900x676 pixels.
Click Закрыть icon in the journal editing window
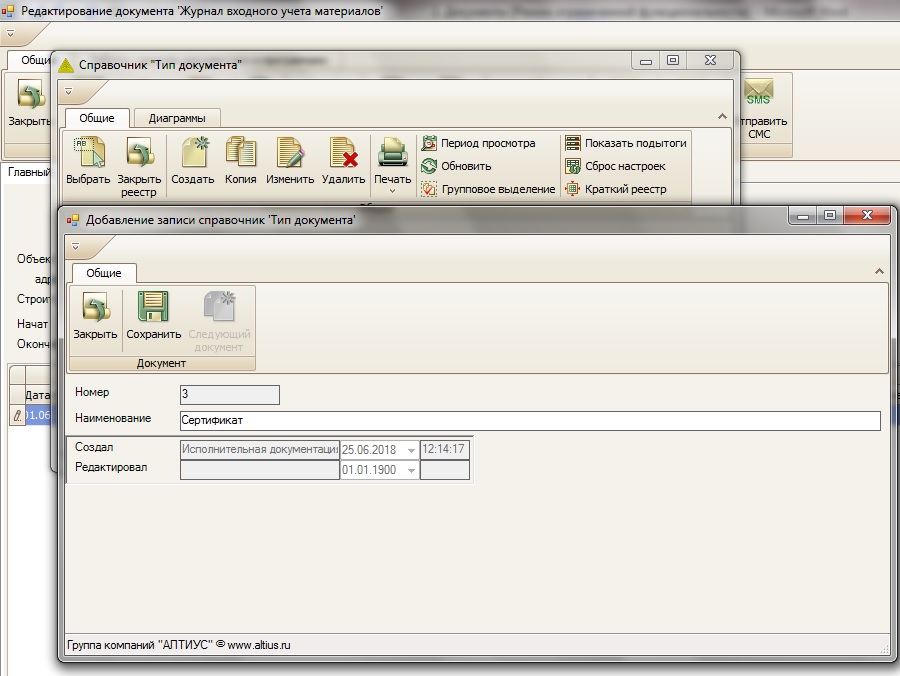pos(31,94)
